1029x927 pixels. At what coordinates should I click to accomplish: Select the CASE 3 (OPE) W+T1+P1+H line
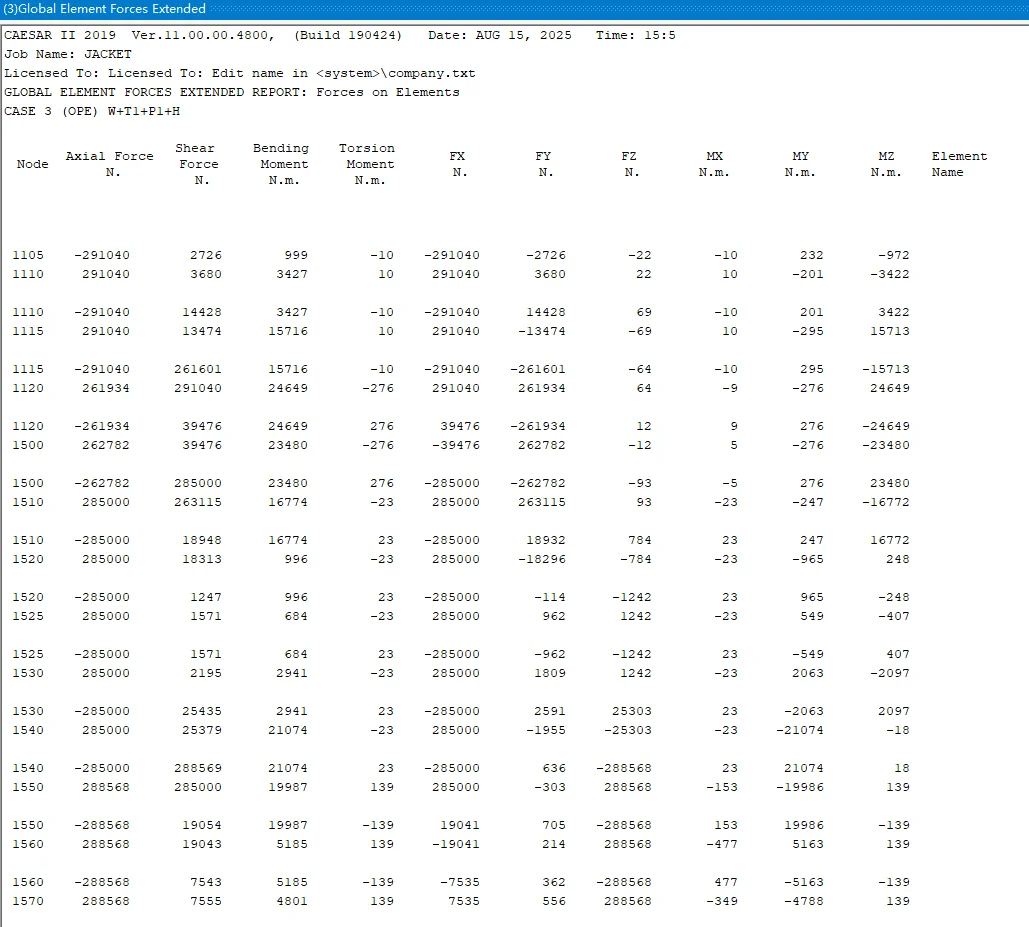point(93,112)
